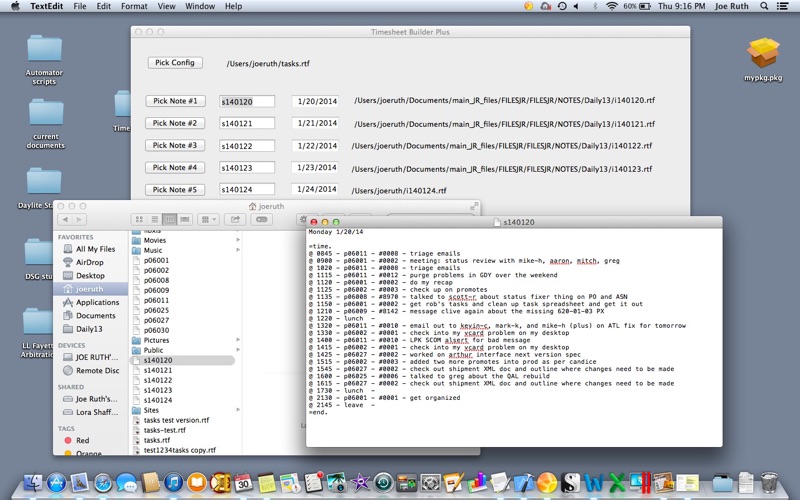Select file p06027 in Finder list
This screenshot has height=500, width=800.
[x=156, y=320]
